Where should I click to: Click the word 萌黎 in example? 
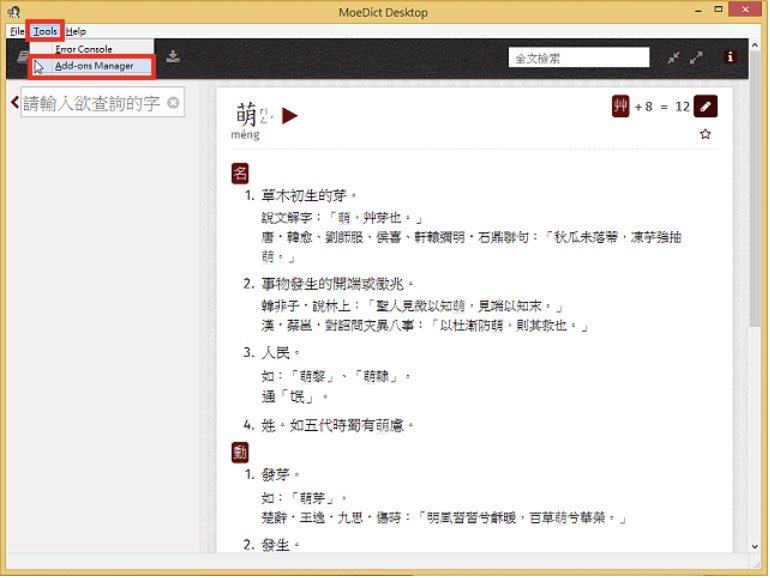tap(312, 377)
